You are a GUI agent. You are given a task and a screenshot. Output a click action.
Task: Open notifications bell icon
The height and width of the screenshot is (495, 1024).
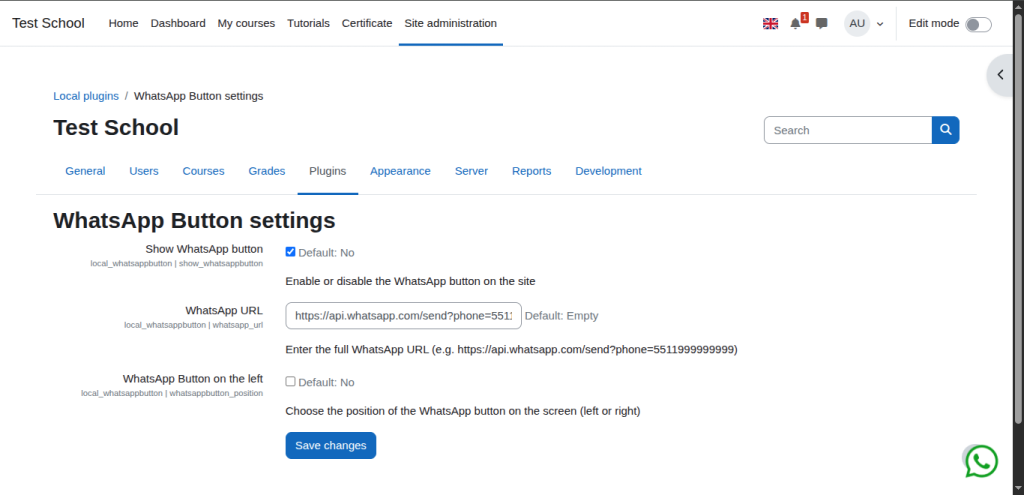(795, 24)
